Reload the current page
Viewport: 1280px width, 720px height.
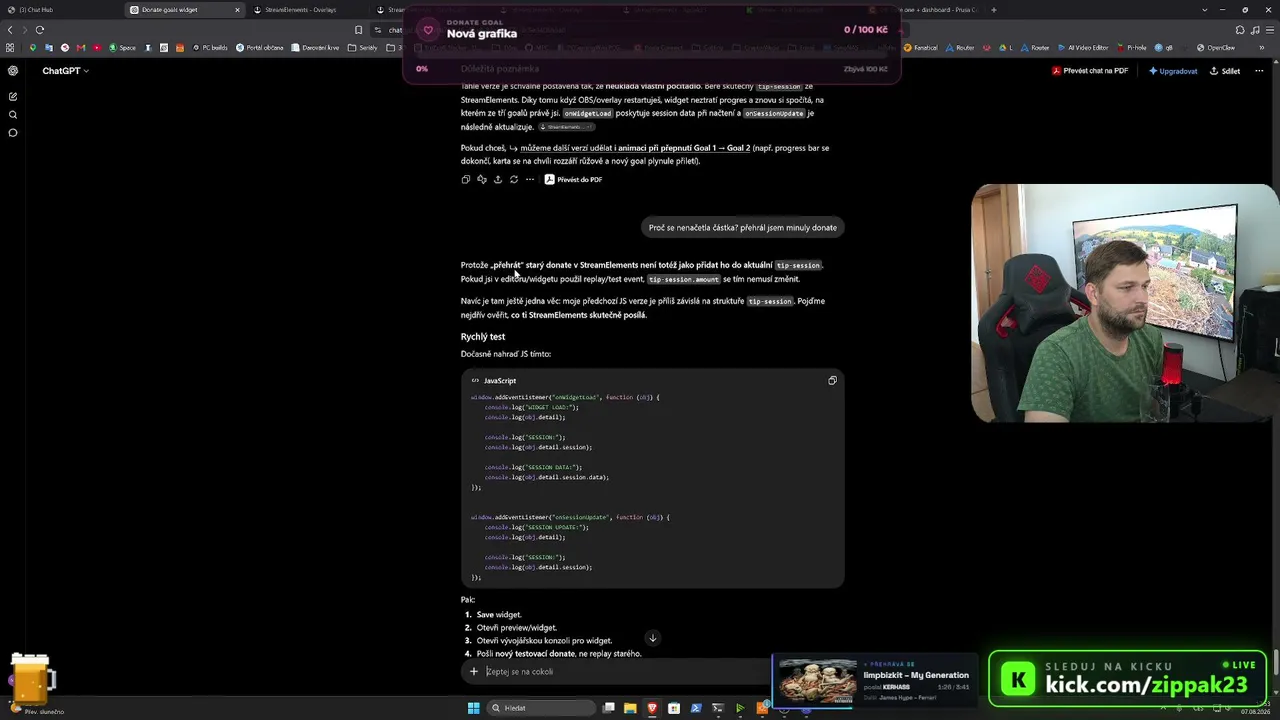pyautogui.click(x=40, y=30)
